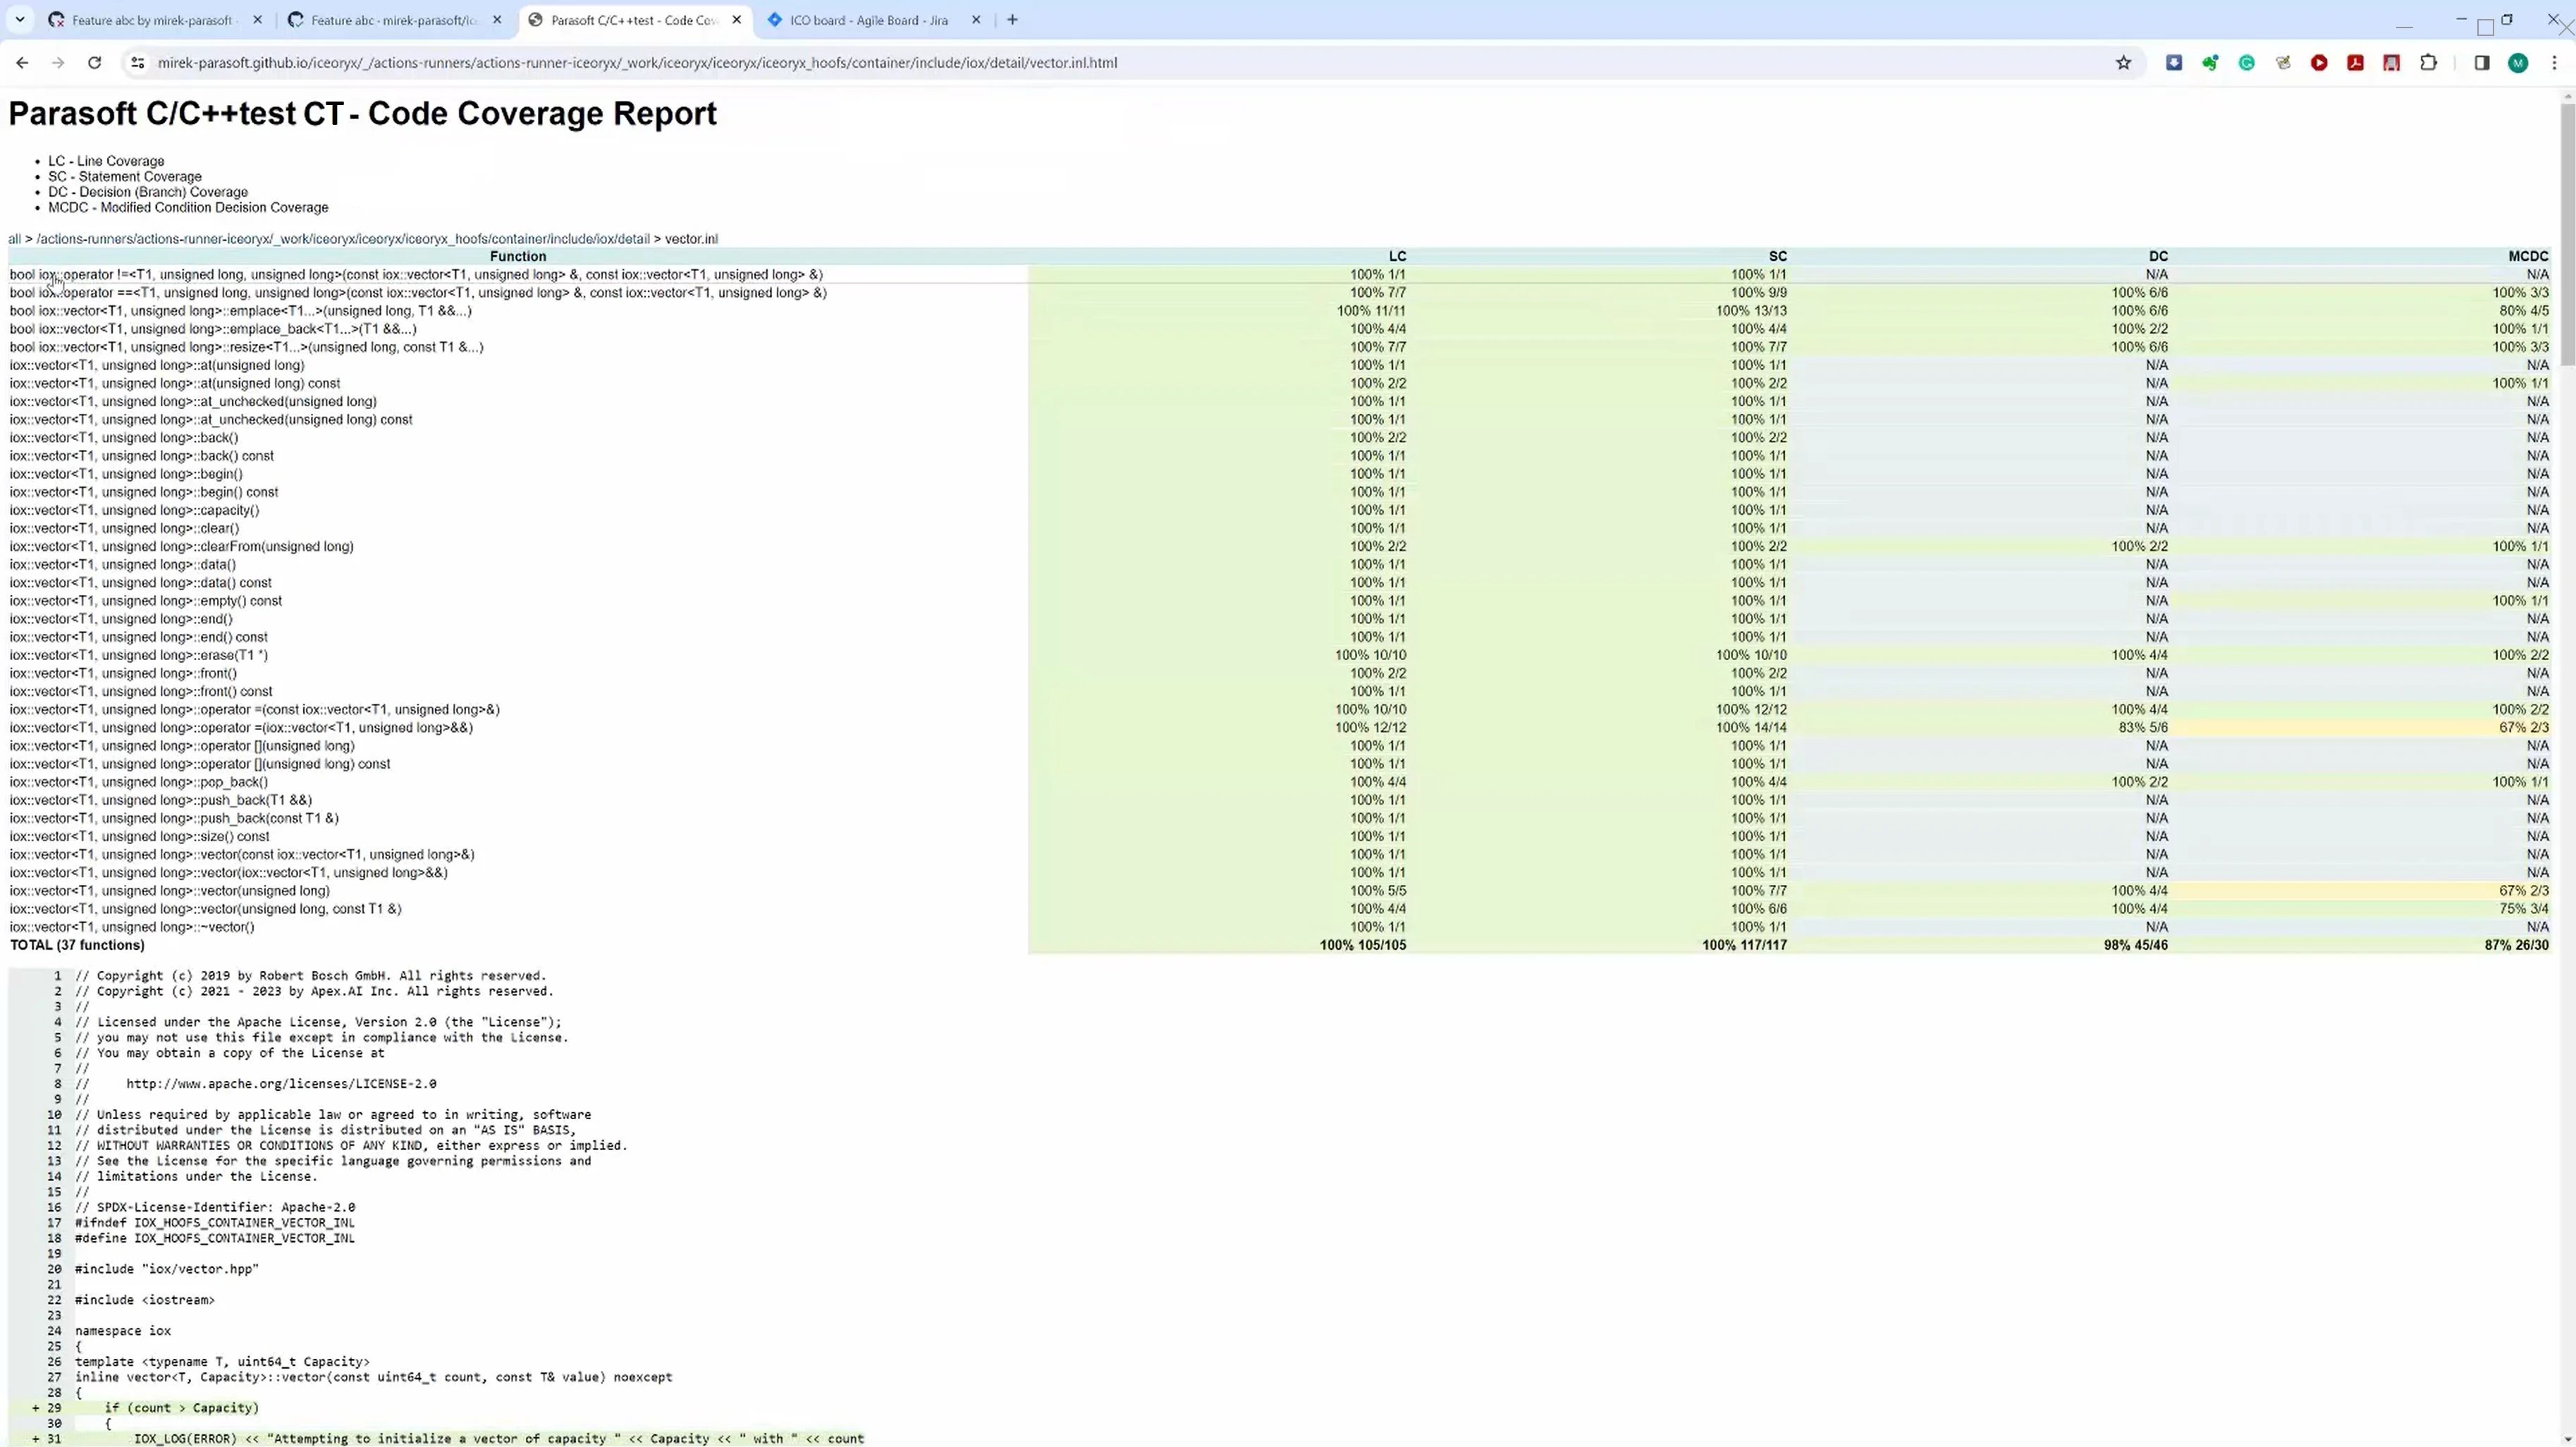Close the Parasoft C/C++test tab
This screenshot has height=1447, width=2576.
(736, 20)
